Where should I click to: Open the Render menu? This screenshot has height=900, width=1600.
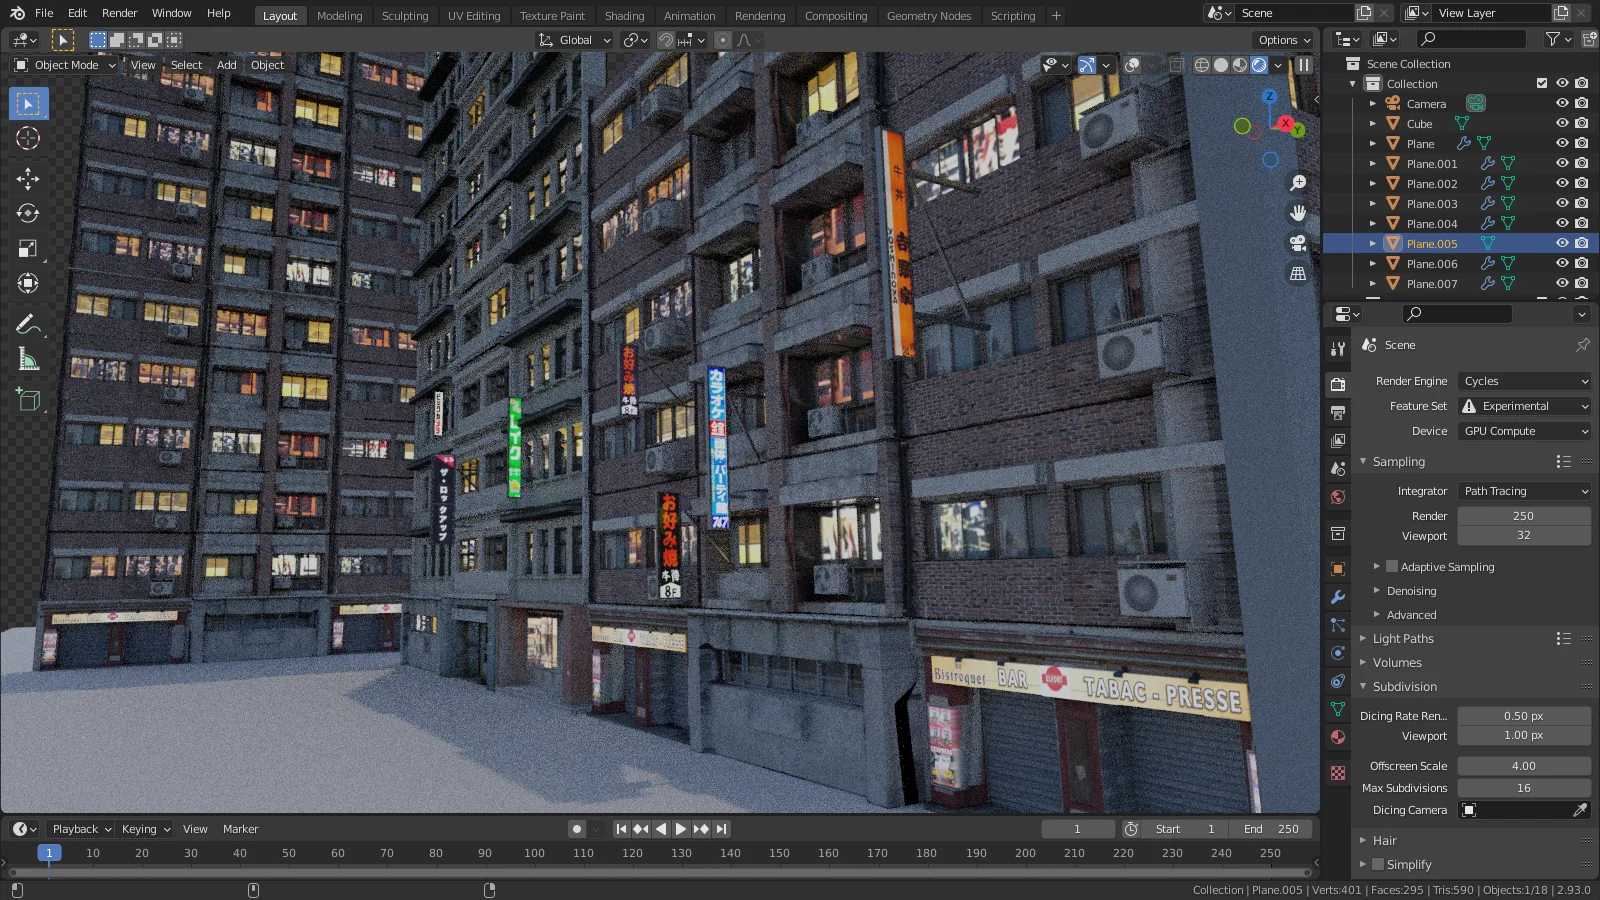pyautogui.click(x=119, y=13)
